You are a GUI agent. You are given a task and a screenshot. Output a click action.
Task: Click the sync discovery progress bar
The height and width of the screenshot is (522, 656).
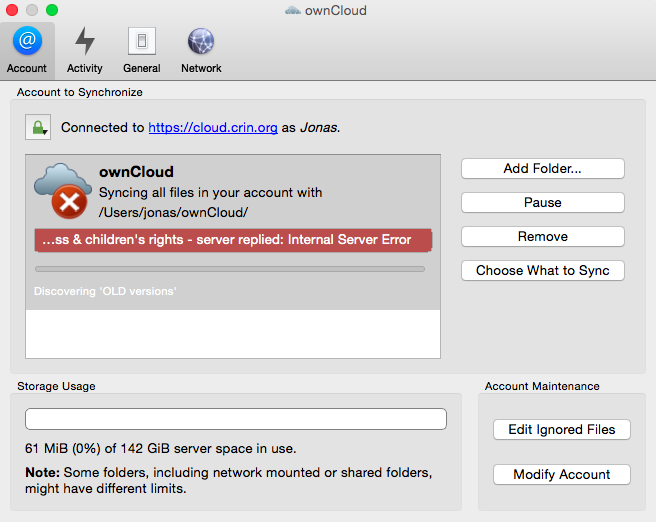tap(230, 269)
